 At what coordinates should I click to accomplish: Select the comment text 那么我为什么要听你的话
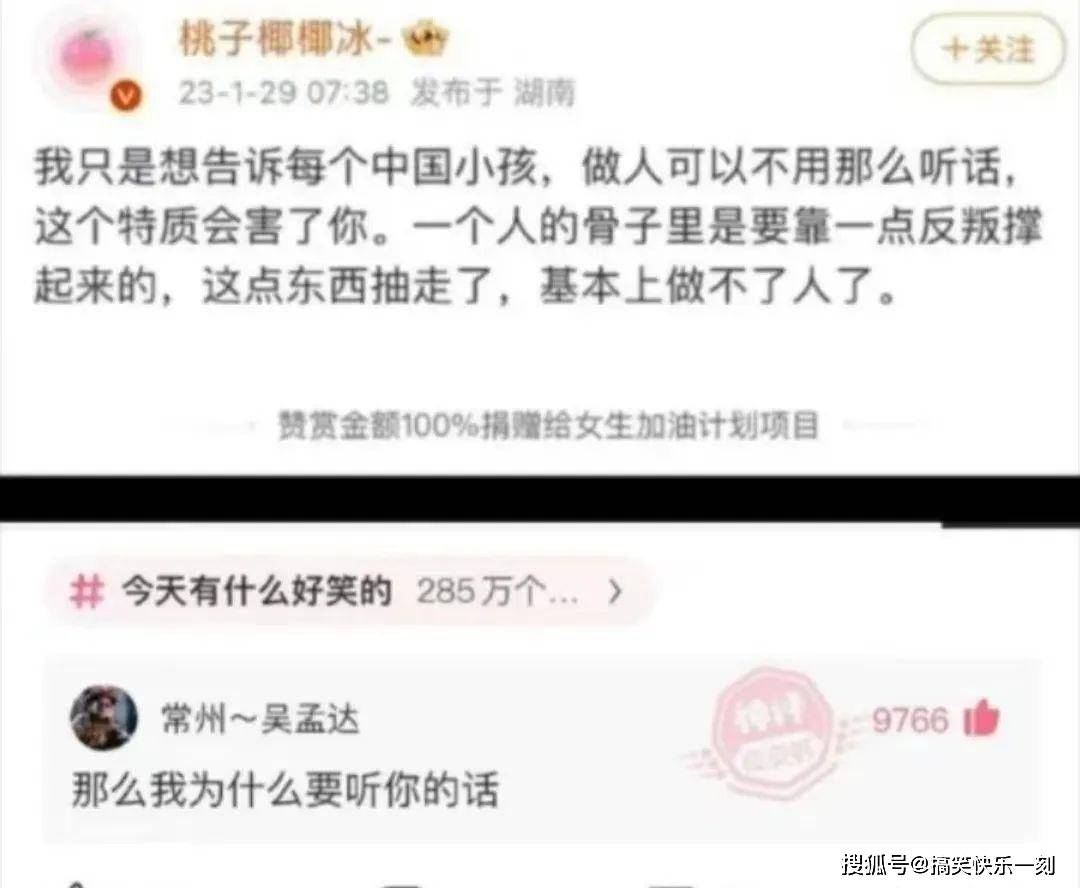285,789
